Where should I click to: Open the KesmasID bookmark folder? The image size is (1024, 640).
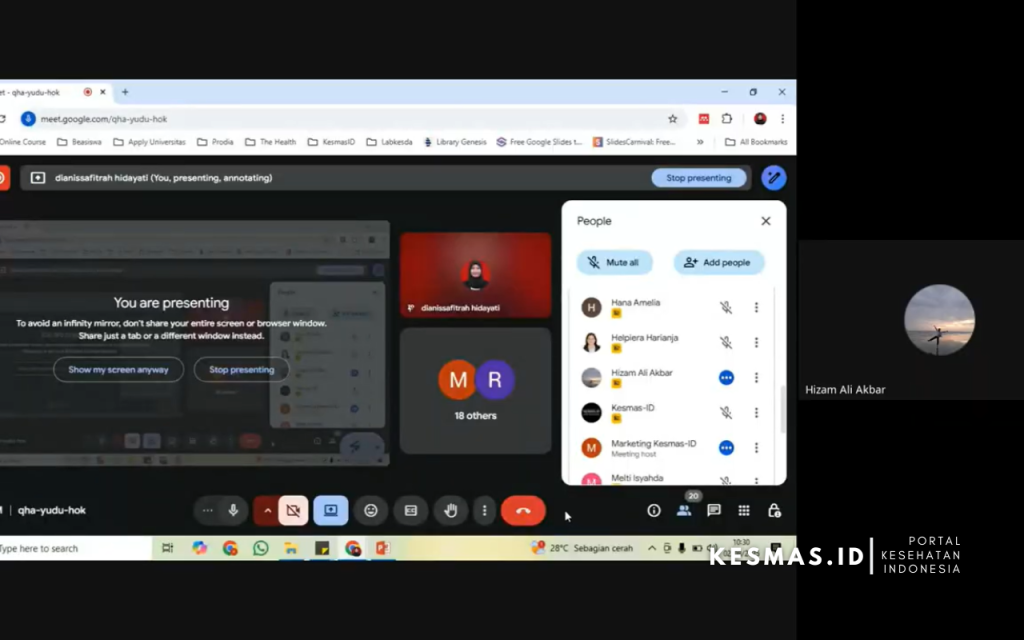(331, 142)
